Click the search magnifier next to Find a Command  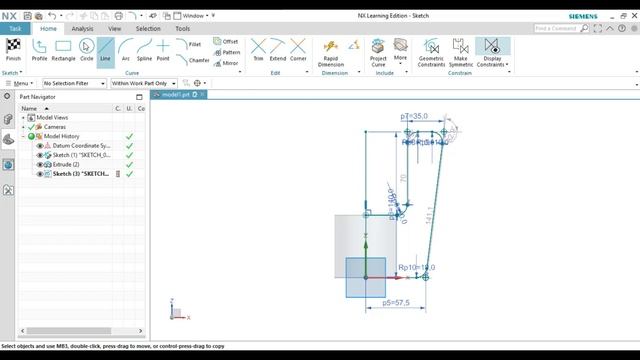[x=584, y=28]
